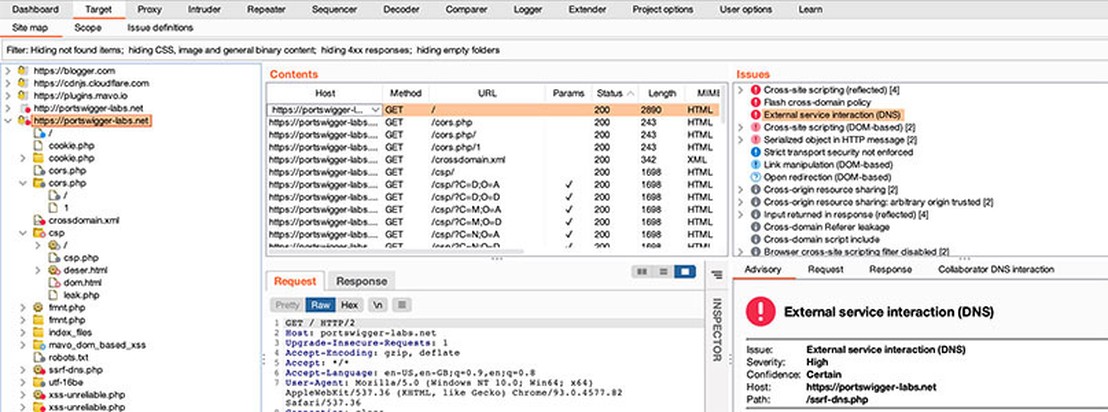The height and width of the screenshot is (412, 1108).
Task: Select the /crossdomain.xml row in Contents
Action: tap(493, 160)
